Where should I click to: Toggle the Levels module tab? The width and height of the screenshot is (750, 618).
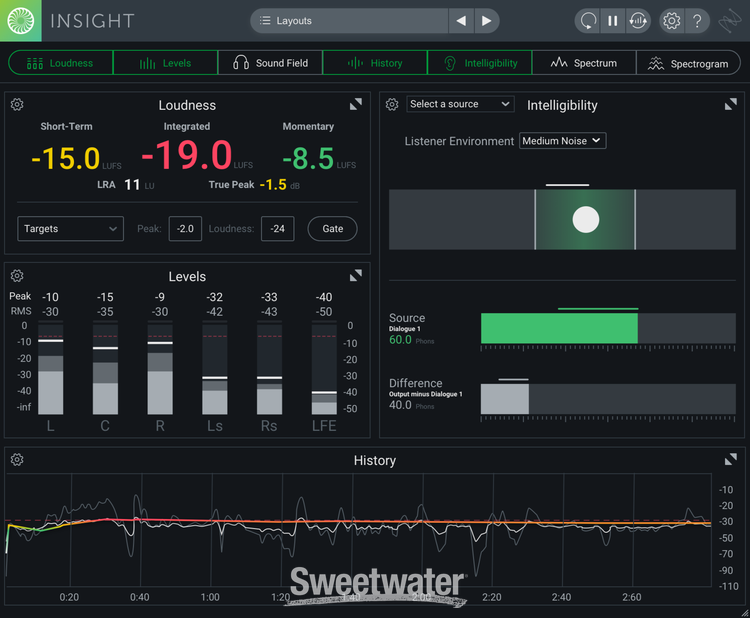point(165,63)
